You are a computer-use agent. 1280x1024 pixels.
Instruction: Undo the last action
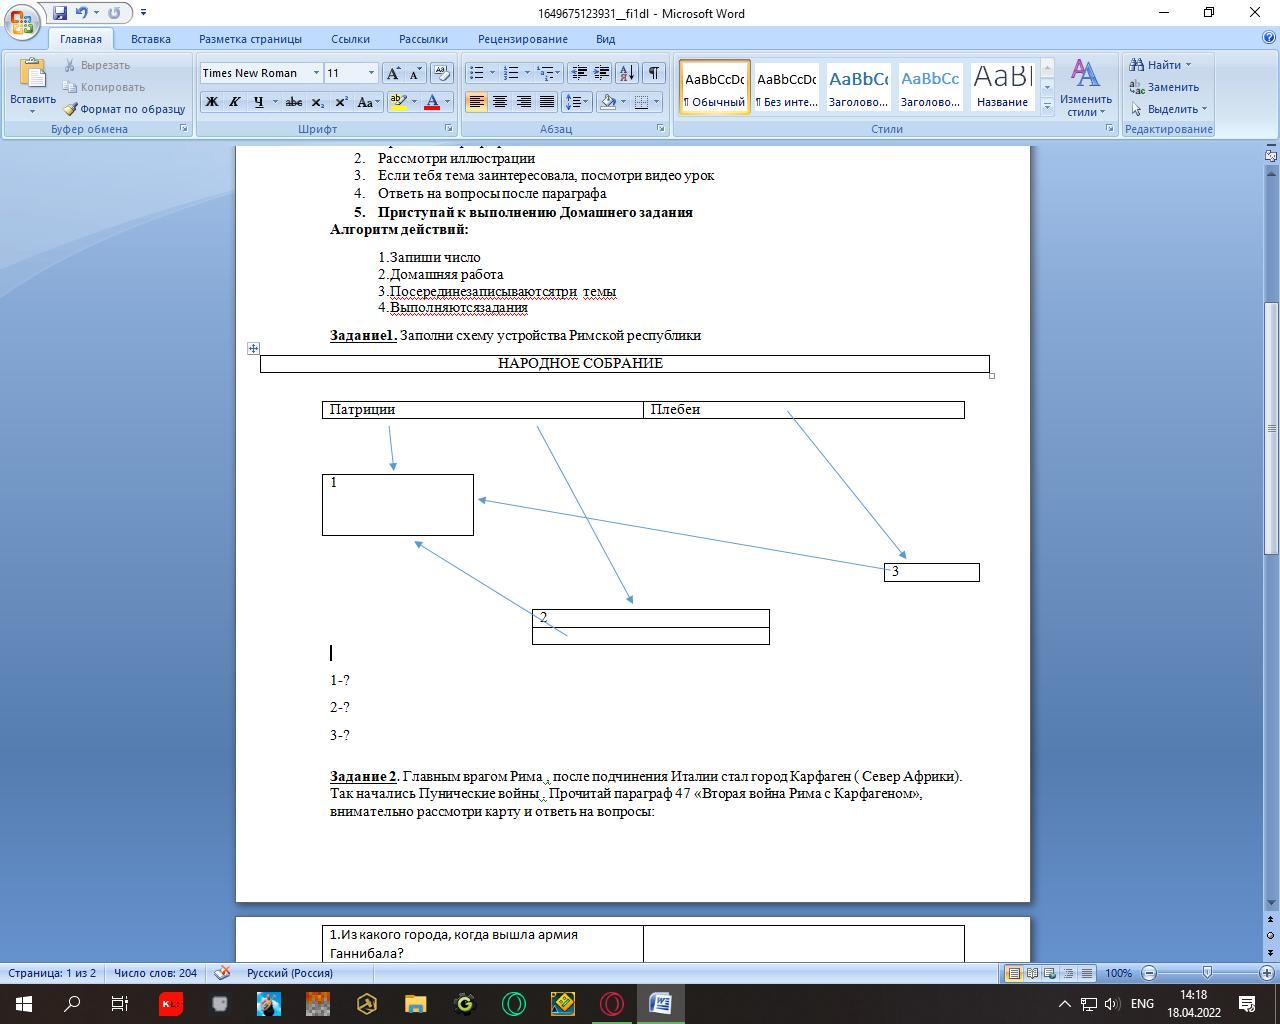(82, 13)
